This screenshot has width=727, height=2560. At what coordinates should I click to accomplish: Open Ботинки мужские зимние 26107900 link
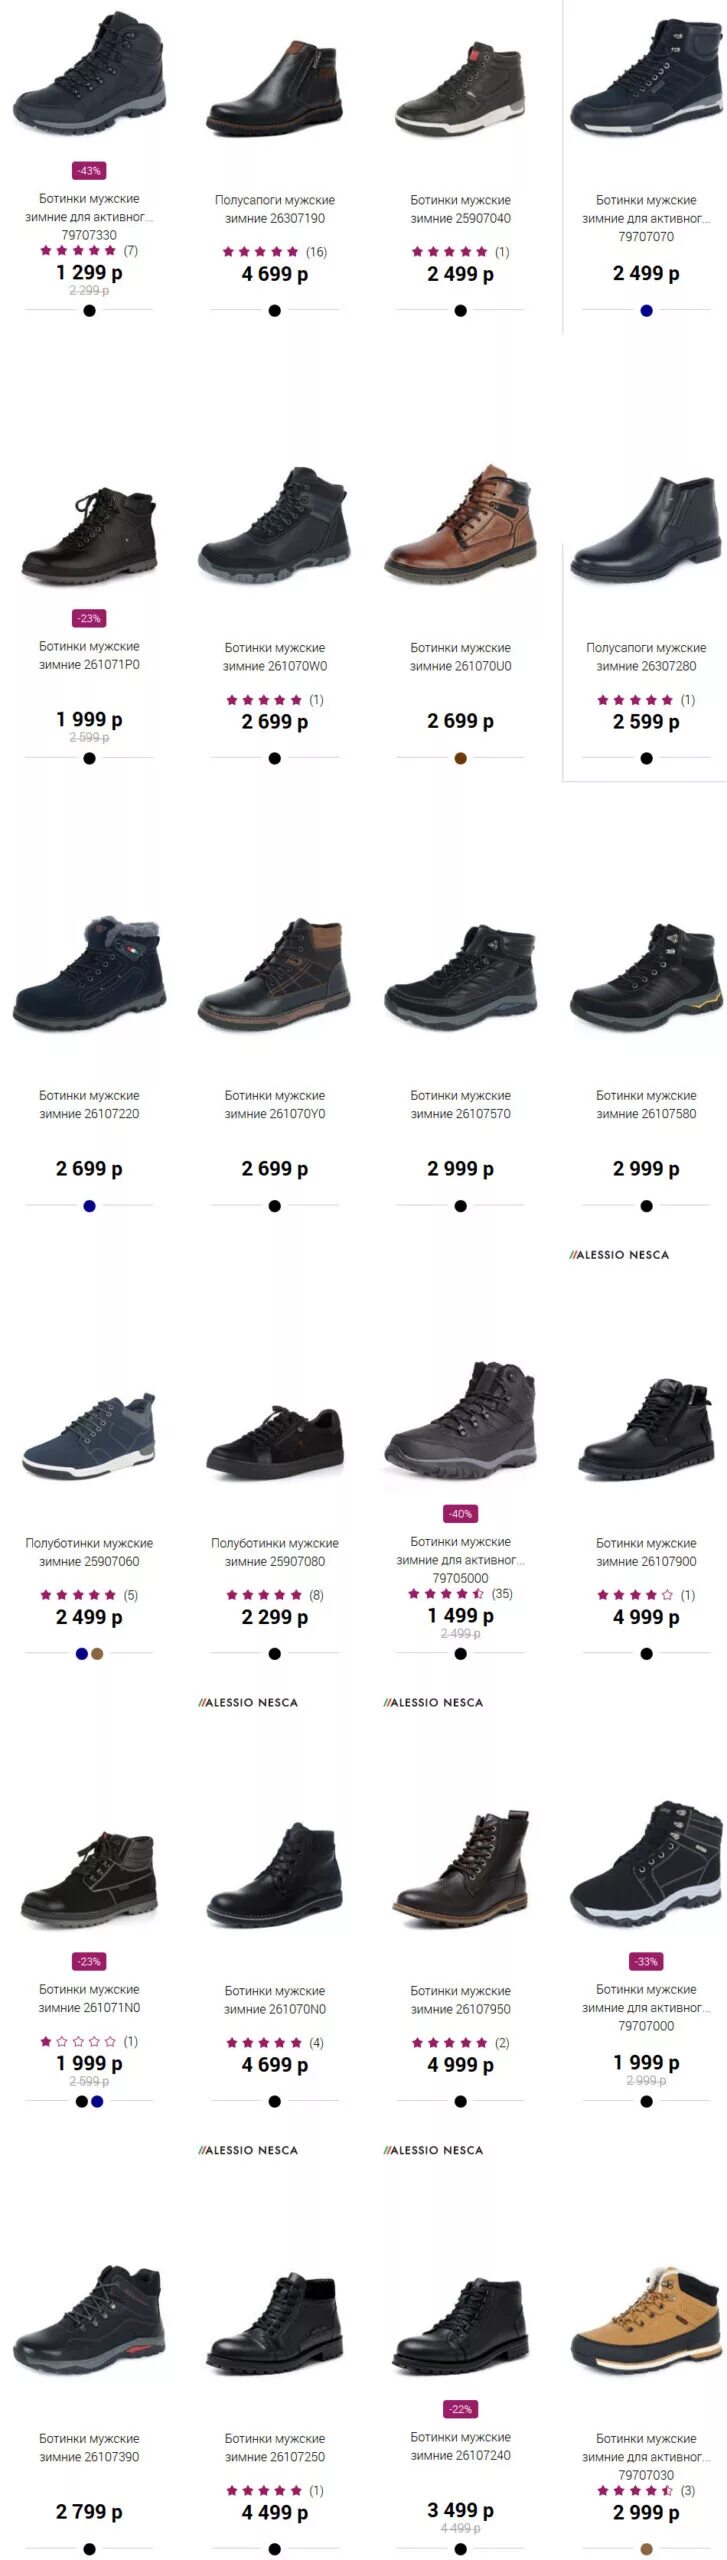646,1552
